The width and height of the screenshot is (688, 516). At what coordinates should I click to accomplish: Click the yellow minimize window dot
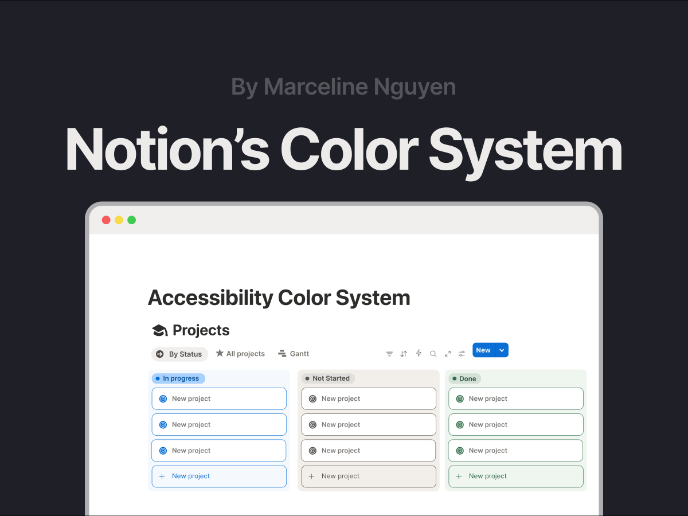pyautogui.click(x=118, y=220)
